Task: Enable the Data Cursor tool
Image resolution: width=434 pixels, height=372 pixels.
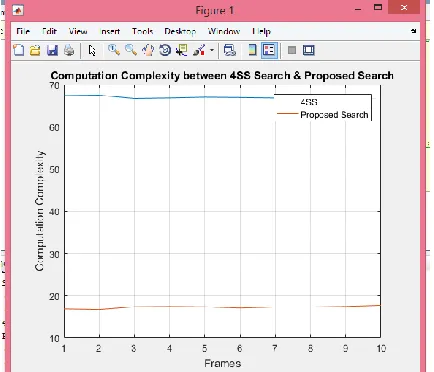Action: tap(182, 50)
